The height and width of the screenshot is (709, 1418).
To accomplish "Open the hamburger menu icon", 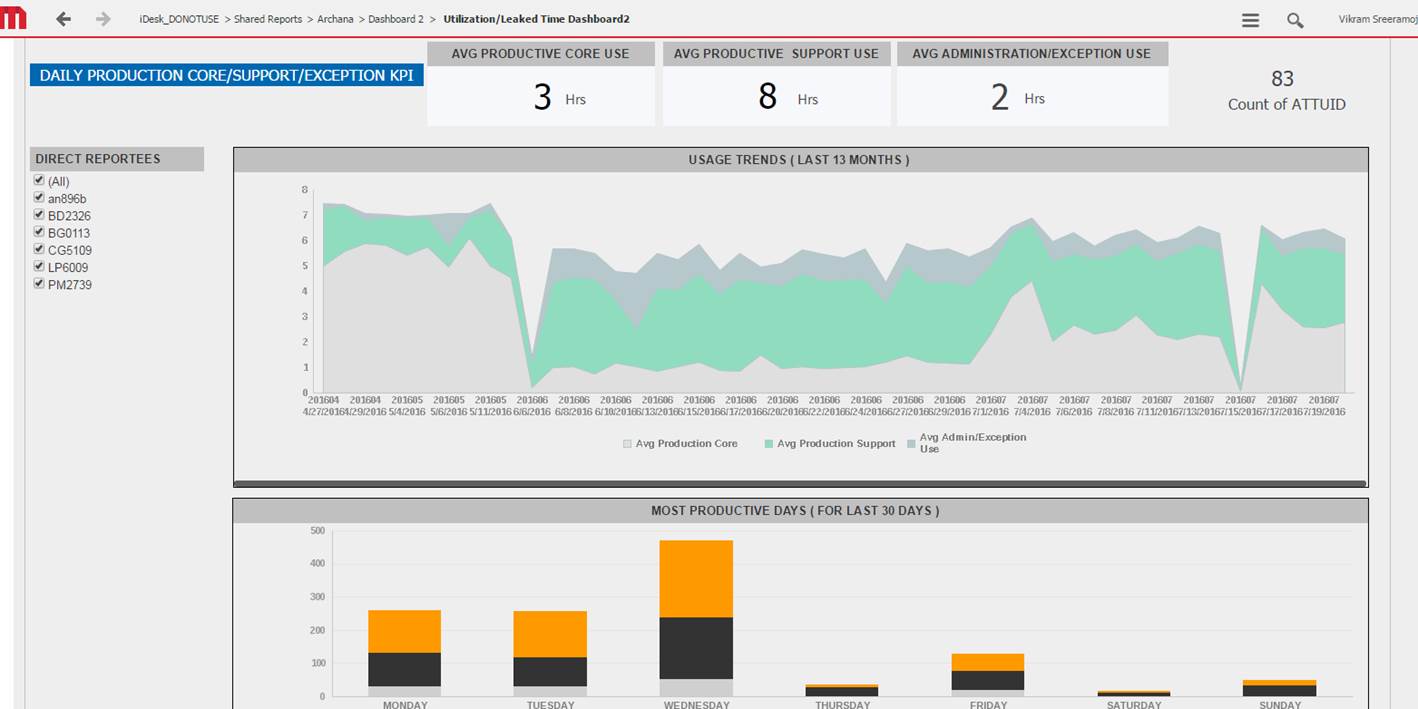I will (x=1250, y=20).
